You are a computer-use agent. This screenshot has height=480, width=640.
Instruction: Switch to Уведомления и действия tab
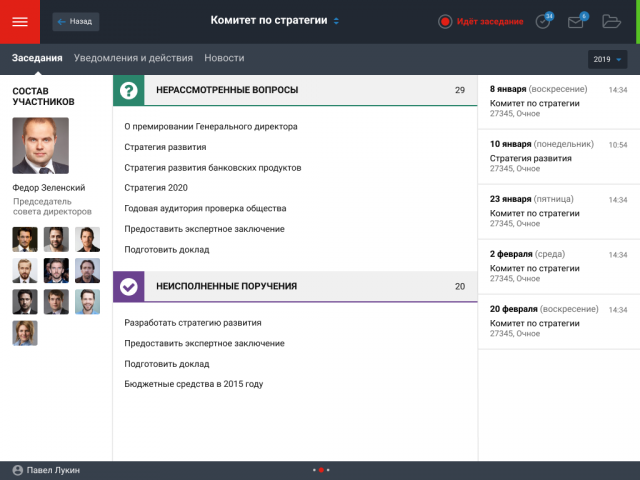pyautogui.click(x=133, y=58)
